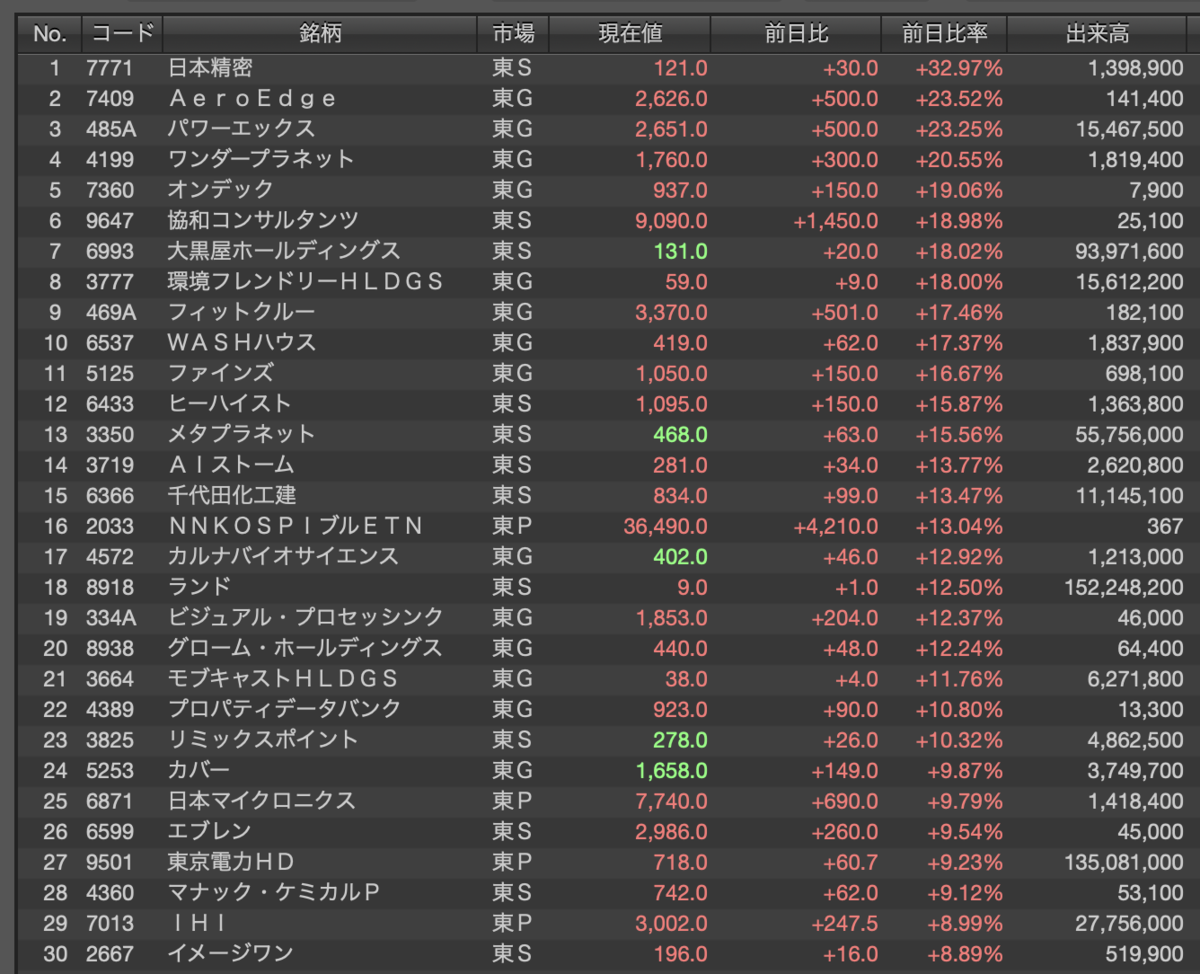1200x974 pixels.
Task: Select the ＷＡＳＨハウス stock name
Action: click(x=242, y=343)
